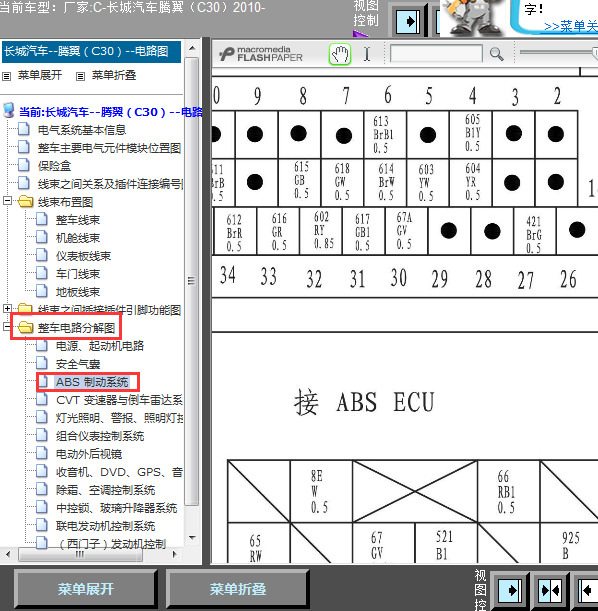The height and width of the screenshot is (611, 598).
Task: Click the page icon beside 电气系统基本信息
Action: pyautogui.click(x=24, y=129)
